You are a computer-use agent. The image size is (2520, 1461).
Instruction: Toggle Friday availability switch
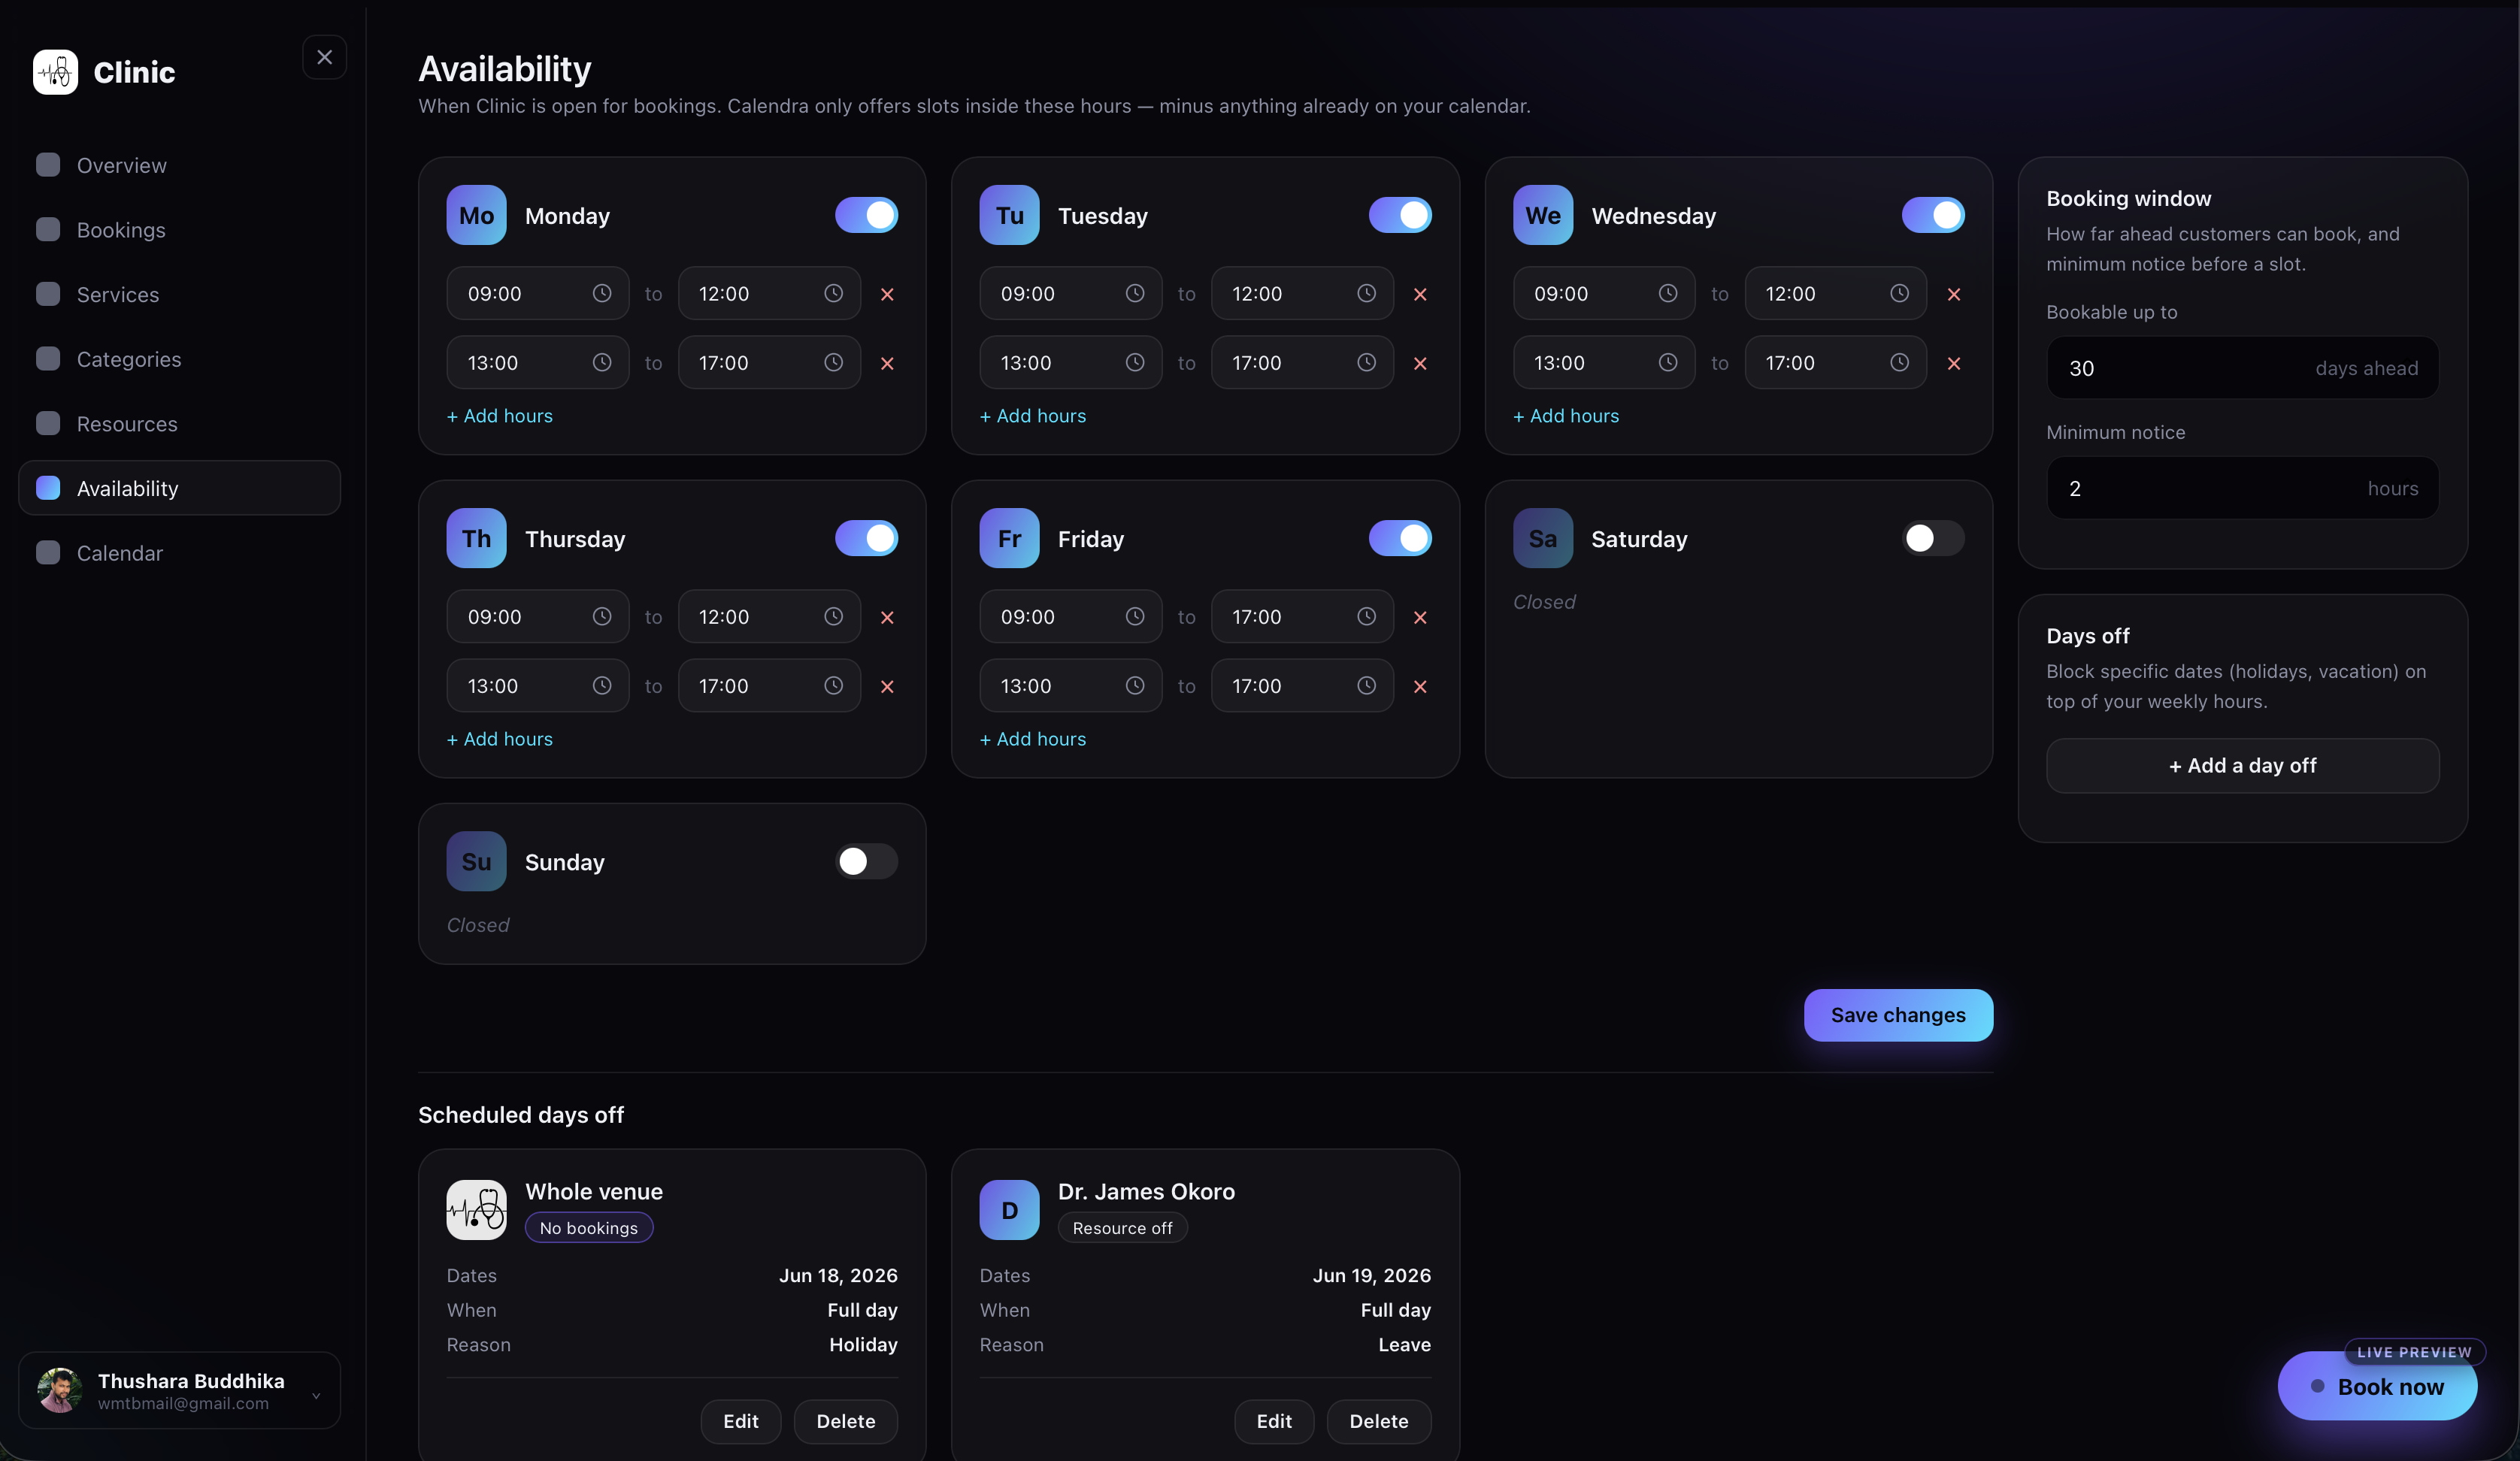click(x=1400, y=538)
